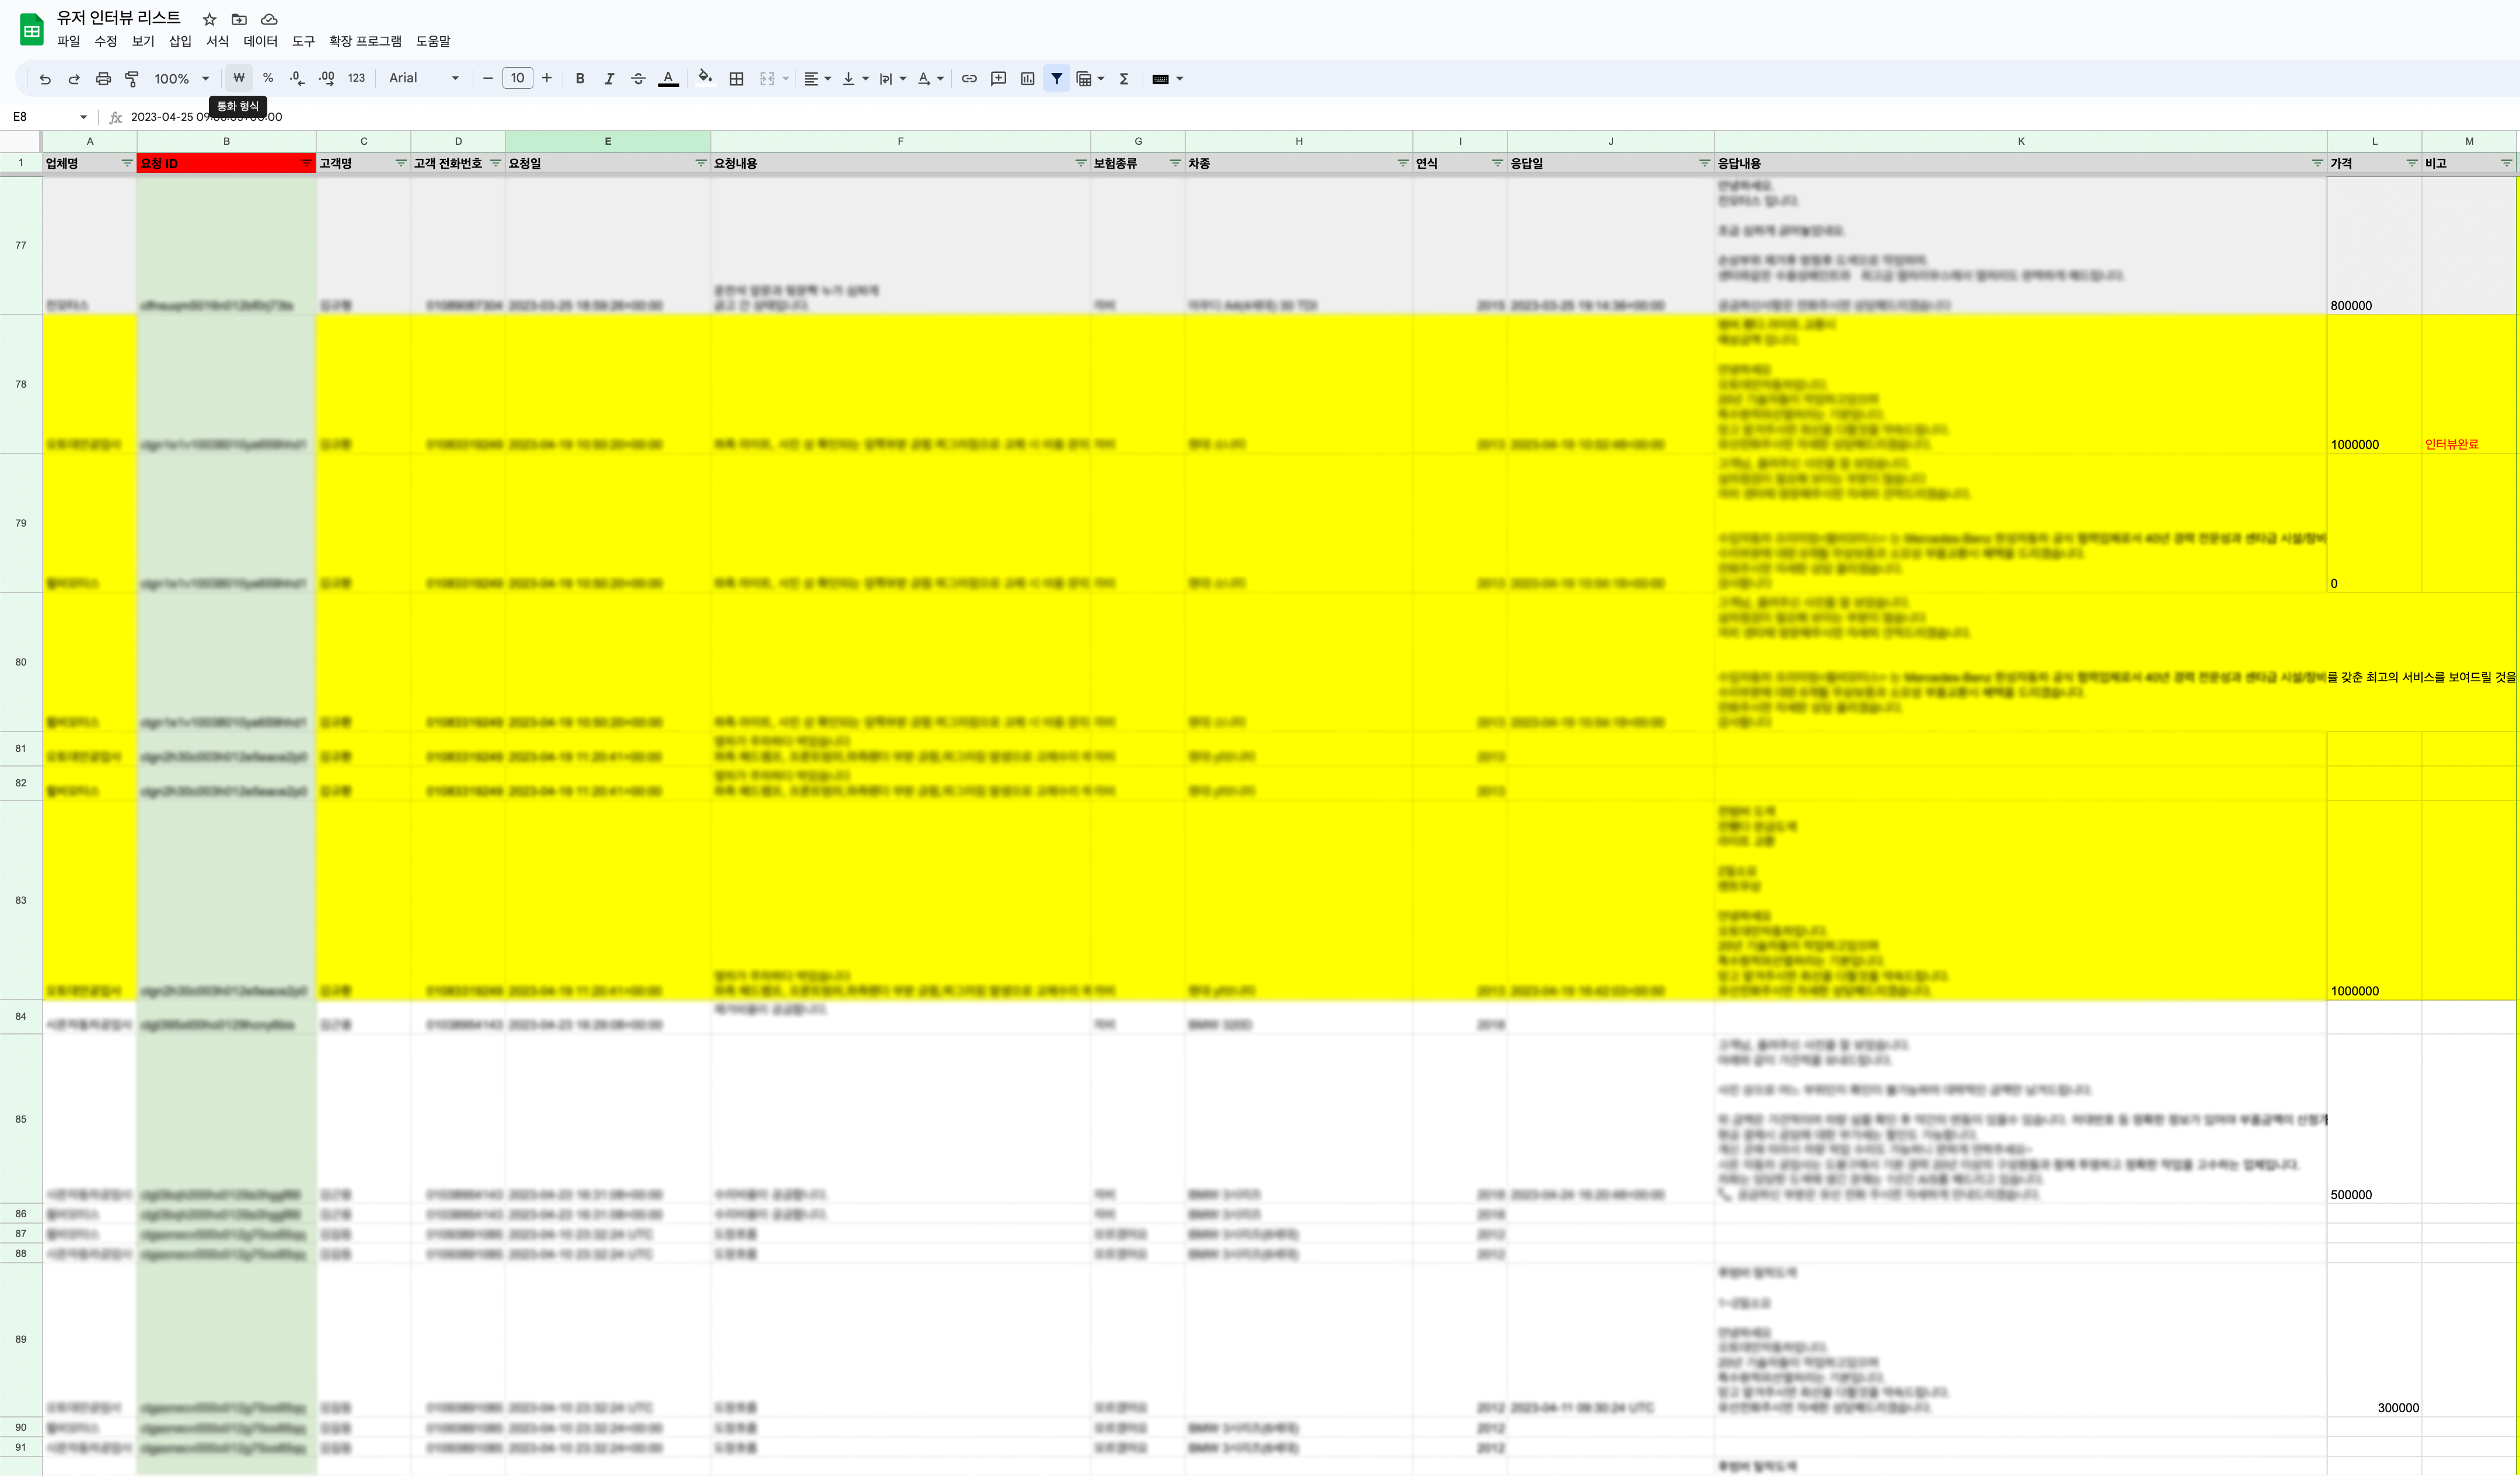Screen dimensions: 2520x1477
Task: Open filter dropdown on 업체명 column
Action: (x=127, y=163)
